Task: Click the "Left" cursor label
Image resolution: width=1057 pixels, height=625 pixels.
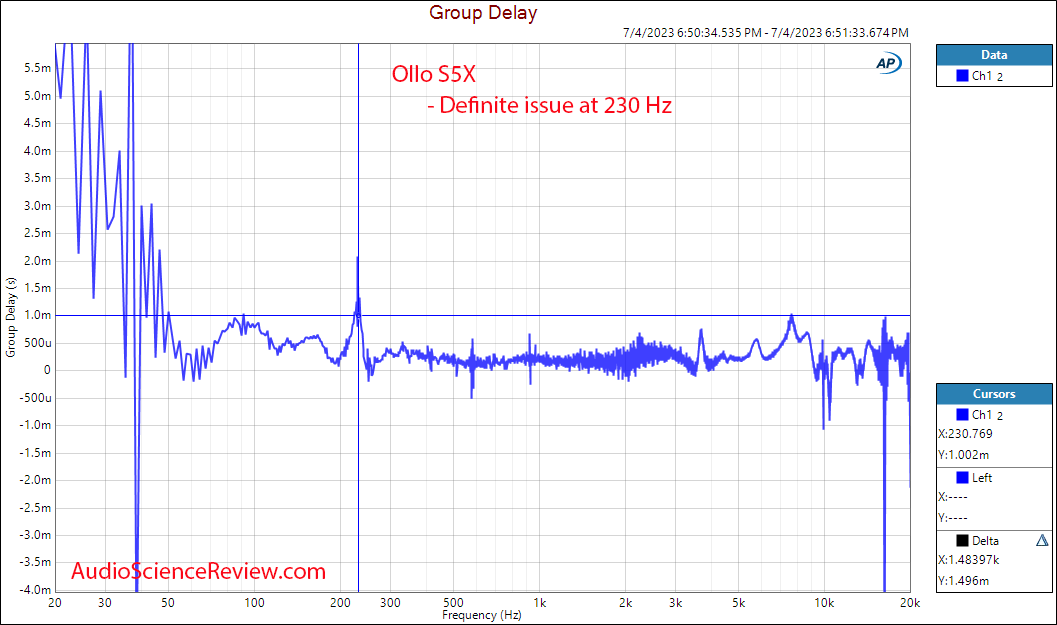Action: [982, 478]
